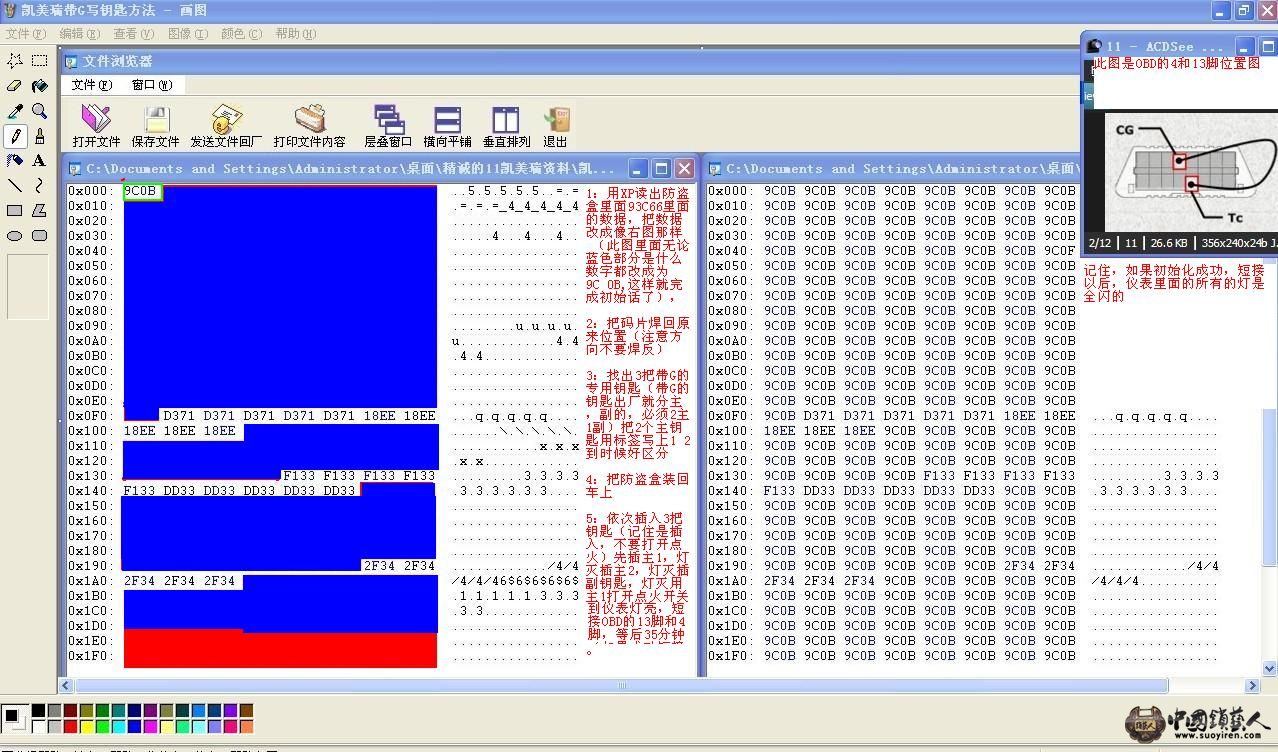Choose the magenta palette swatch
This screenshot has width=1278, height=752.
[150, 726]
